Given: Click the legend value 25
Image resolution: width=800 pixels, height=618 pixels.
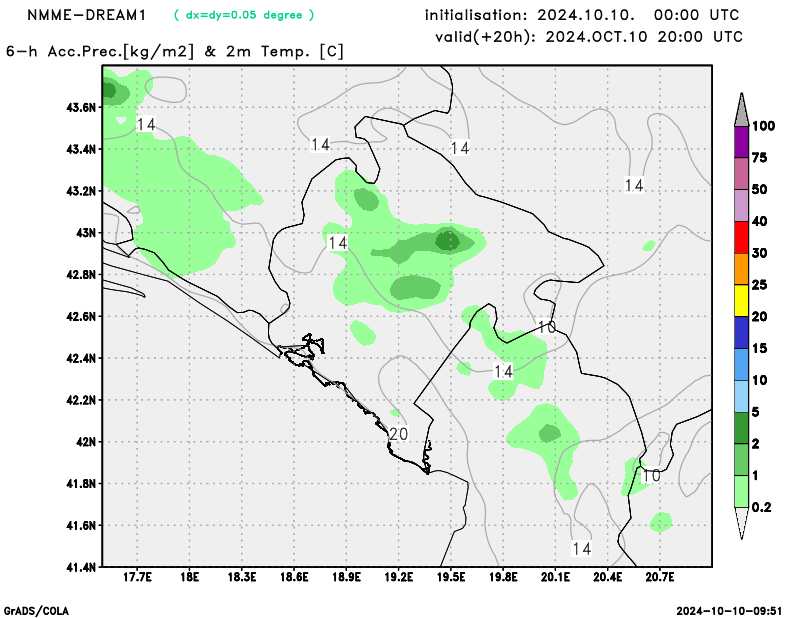Looking at the screenshot, I should [760, 285].
